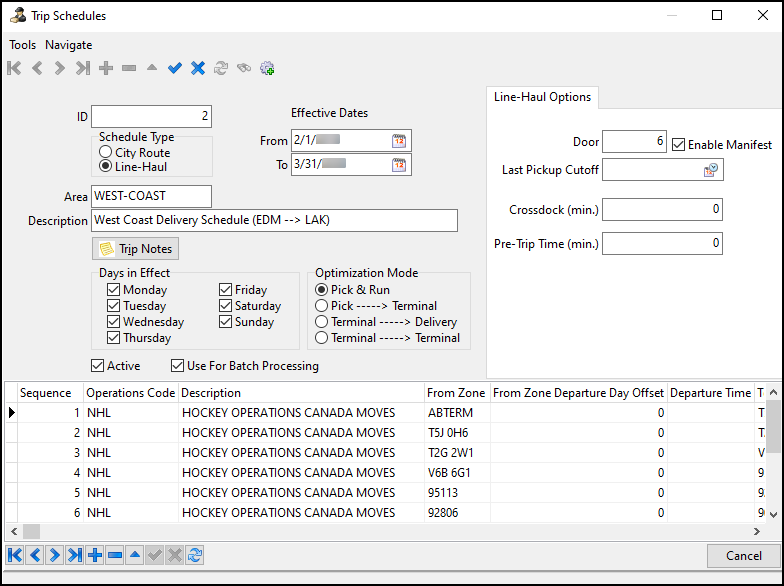784x586 pixels.
Task: Click the Trip Notes button
Action: coord(135,248)
